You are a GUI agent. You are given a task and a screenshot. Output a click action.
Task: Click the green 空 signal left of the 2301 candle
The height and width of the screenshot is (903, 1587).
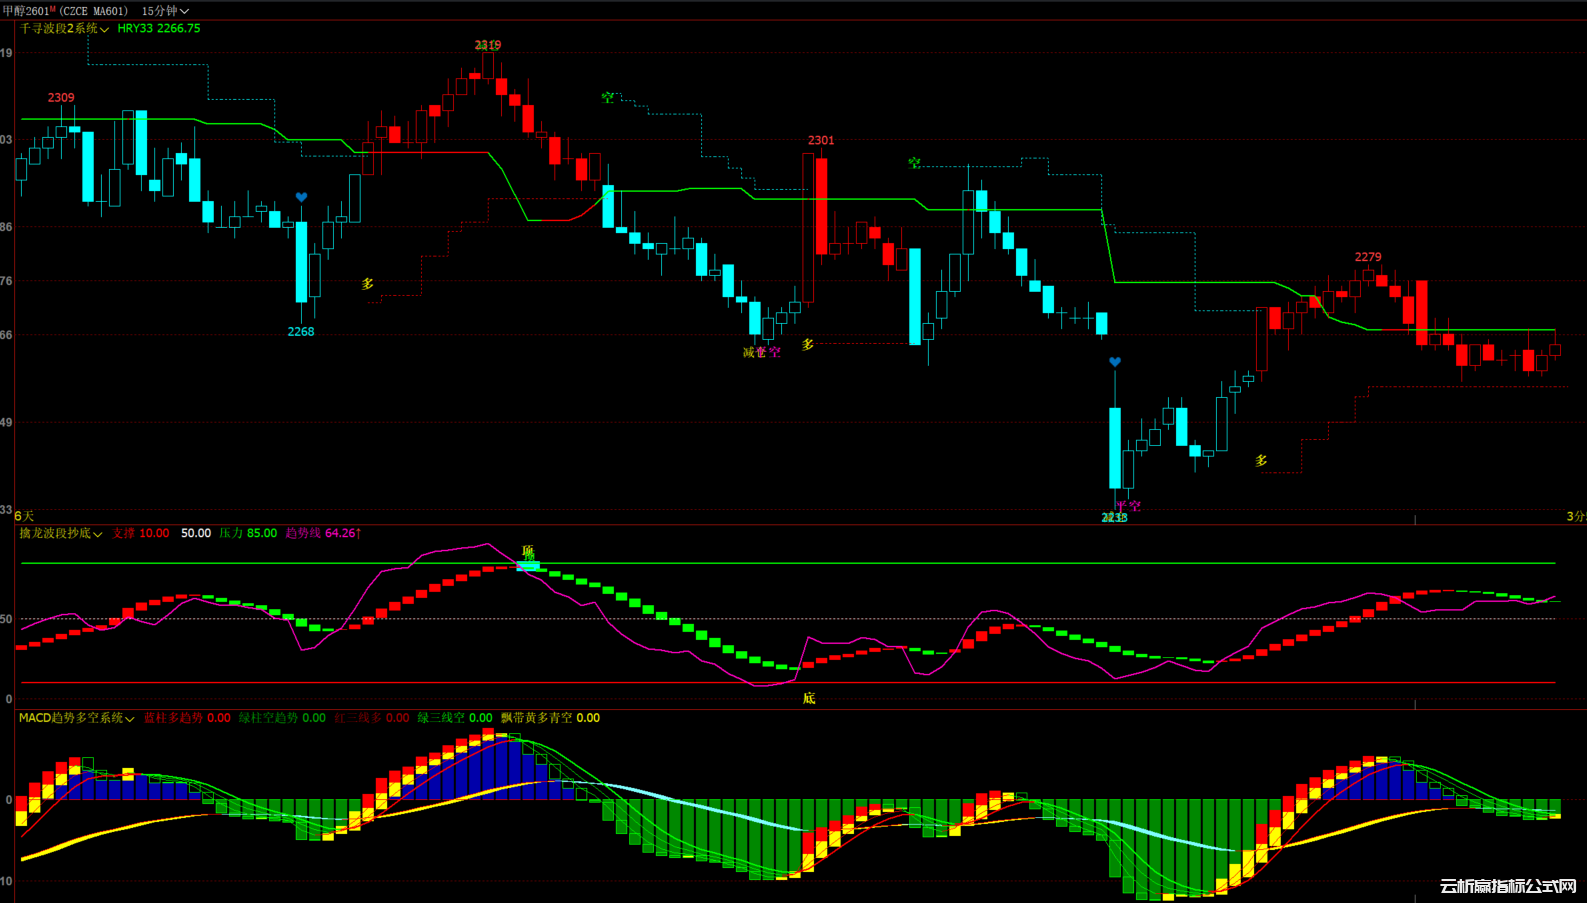coord(607,98)
